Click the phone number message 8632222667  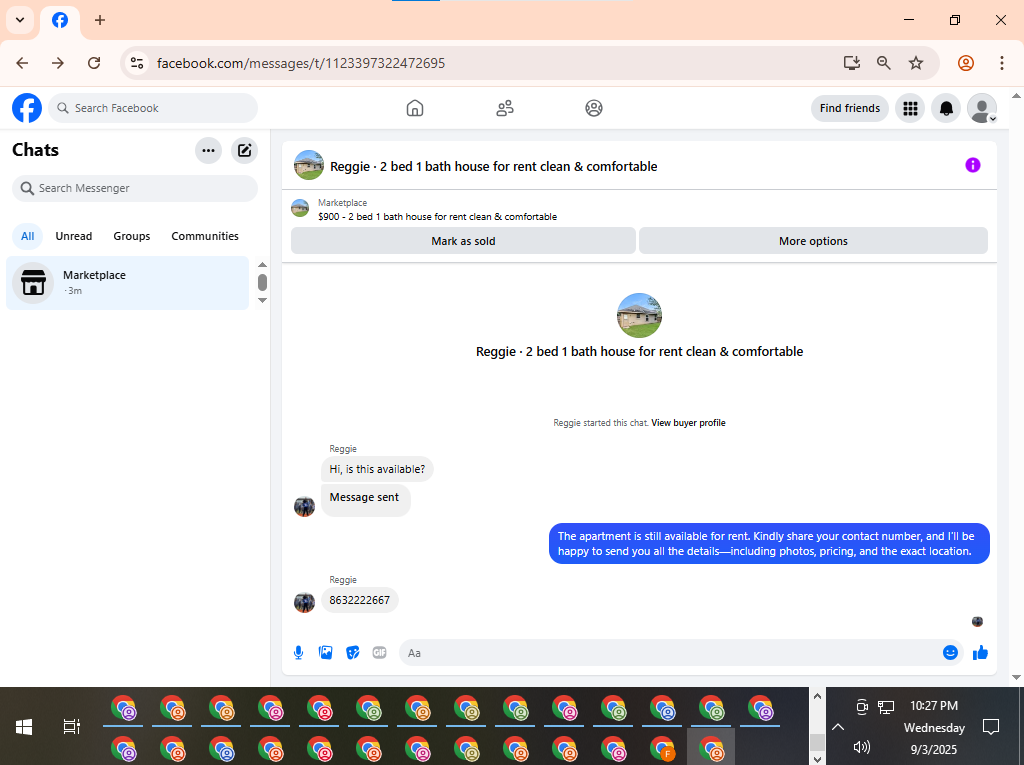pyautogui.click(x=359, y=600)
